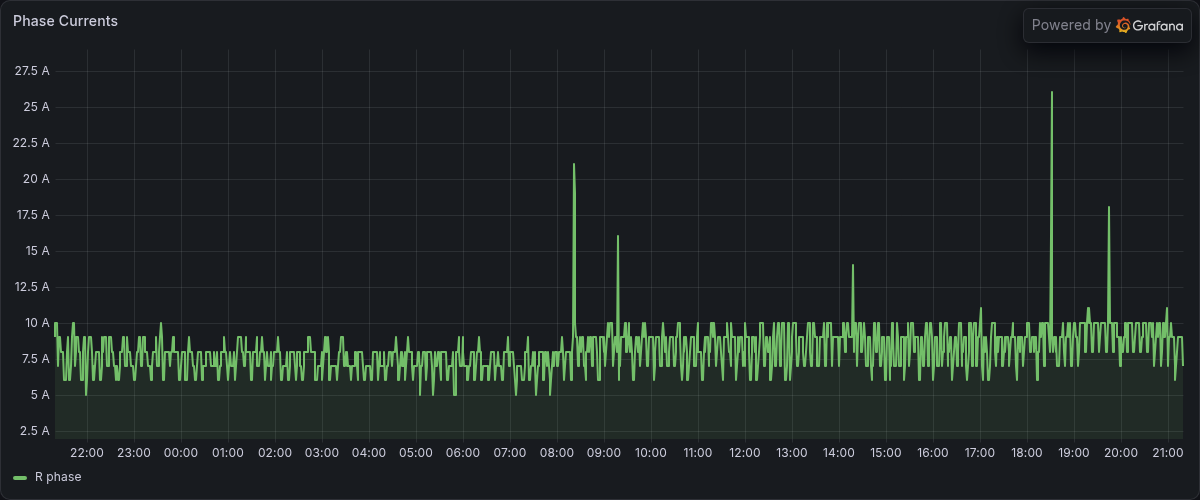Click the 16 A spike after 09:00

click(618, 236)
